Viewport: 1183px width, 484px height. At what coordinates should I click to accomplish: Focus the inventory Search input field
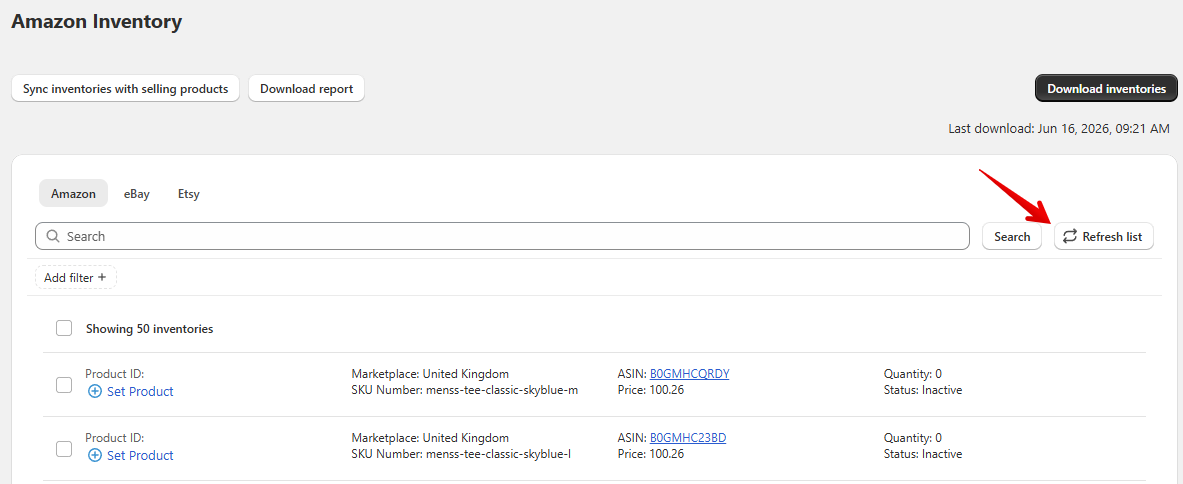tap(502, 236)
